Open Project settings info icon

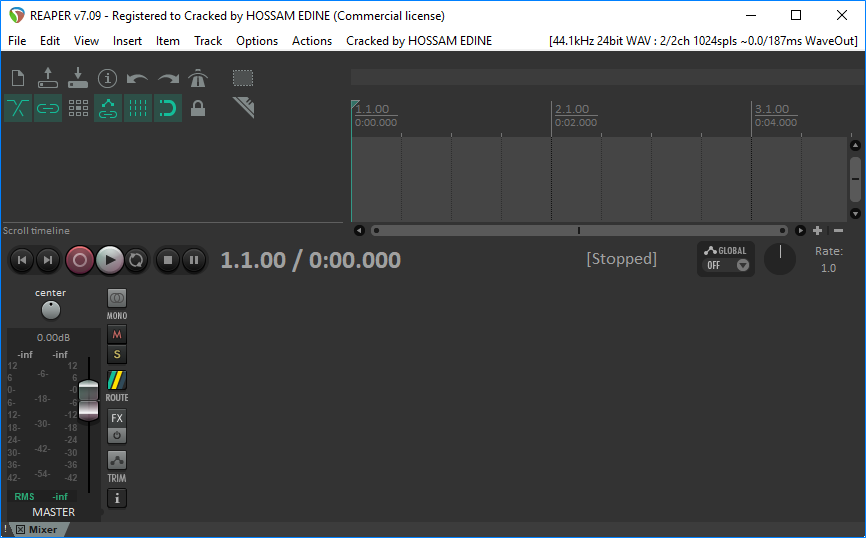[x=108, y=78]
